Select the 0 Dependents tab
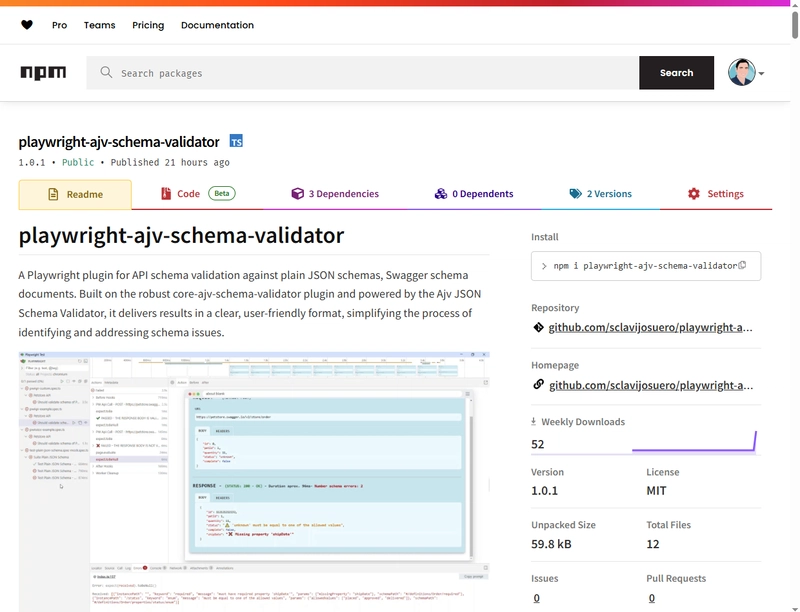Screen dimensions: 800x612 pyautogui.click(x=474, y=194)
